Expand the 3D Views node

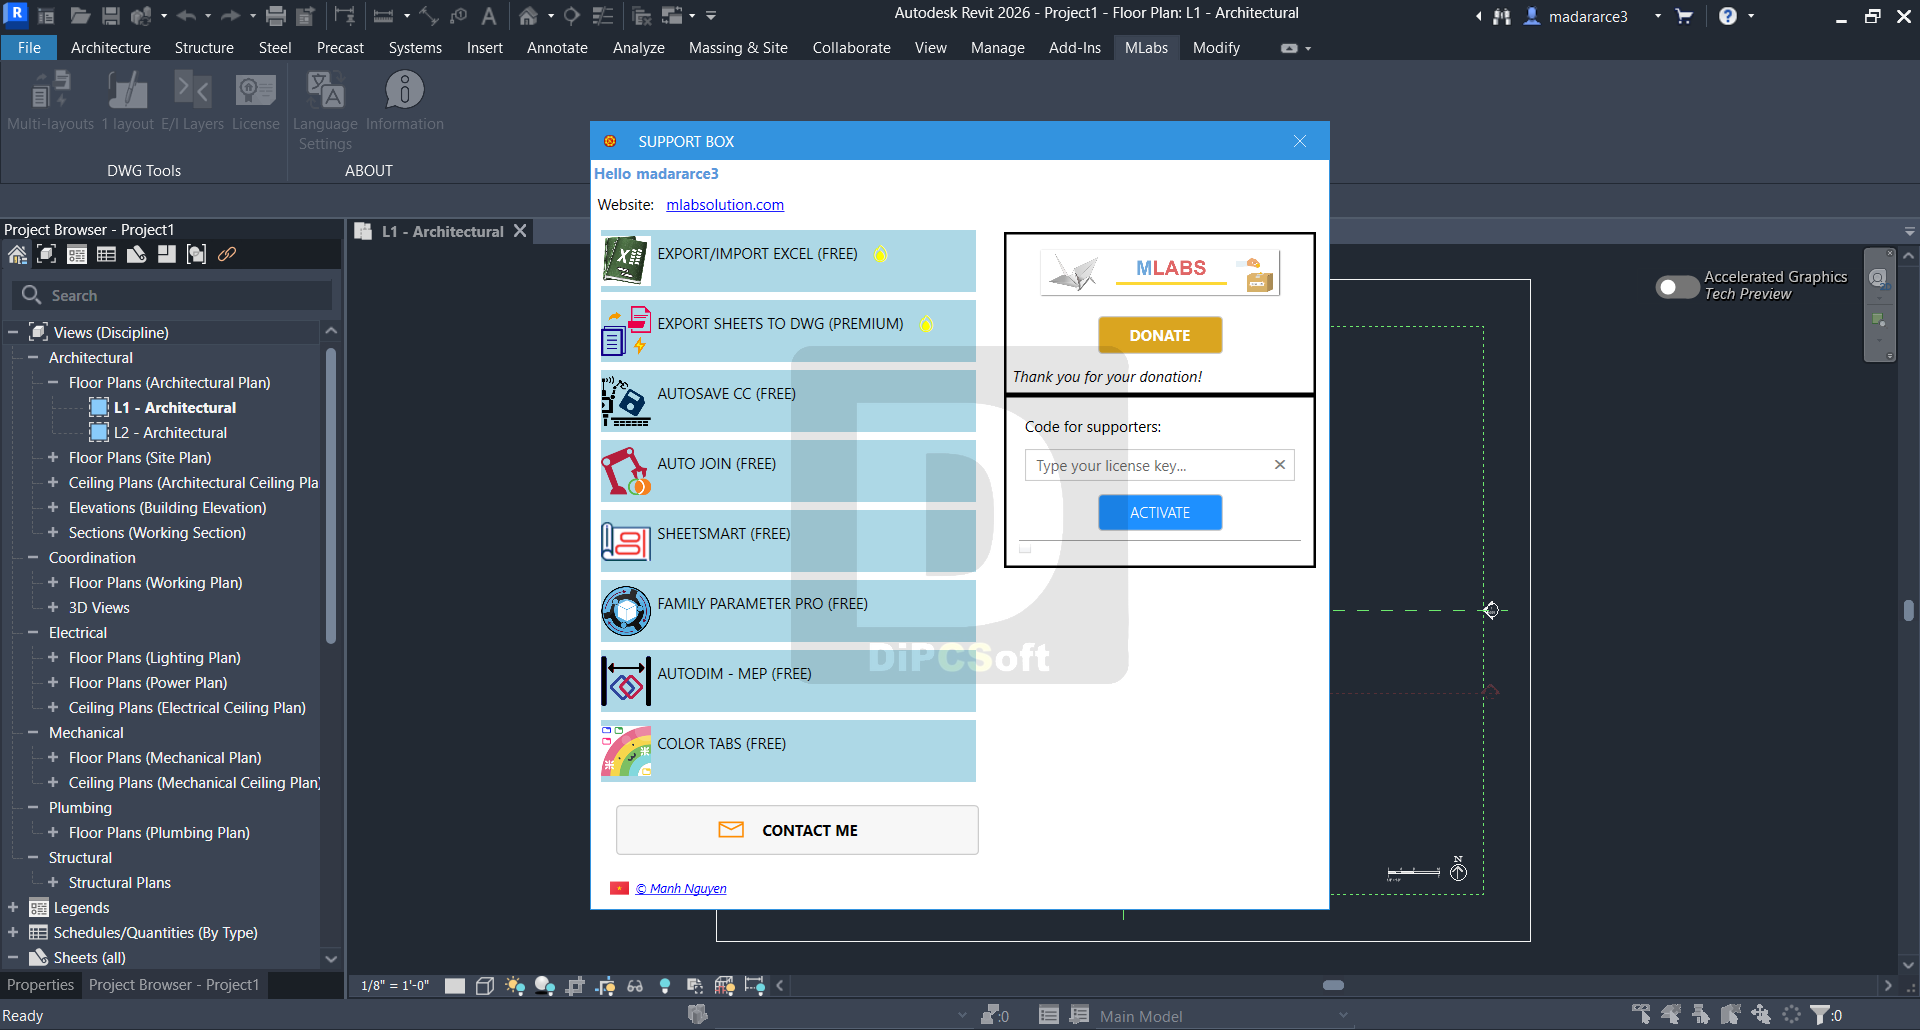53,607
